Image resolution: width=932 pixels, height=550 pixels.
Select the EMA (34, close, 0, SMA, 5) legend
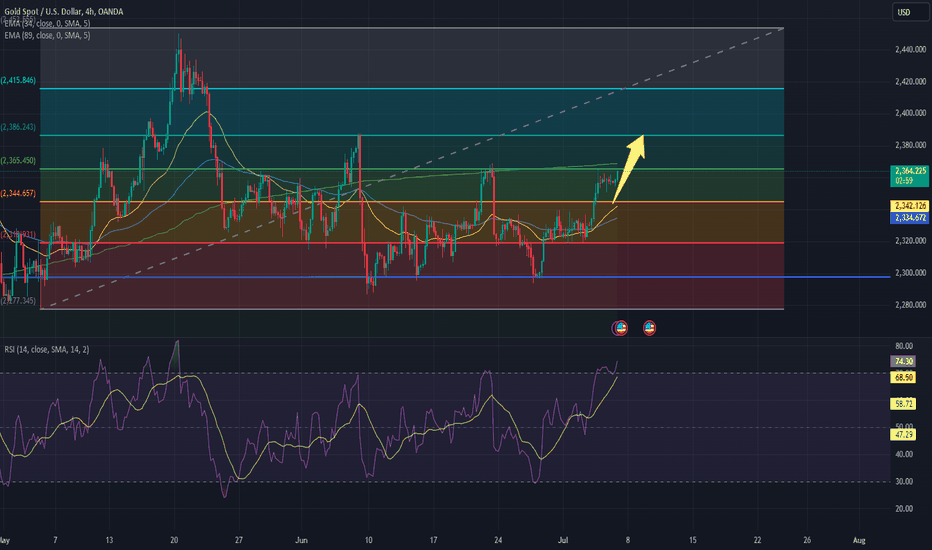tap(47, 24)
